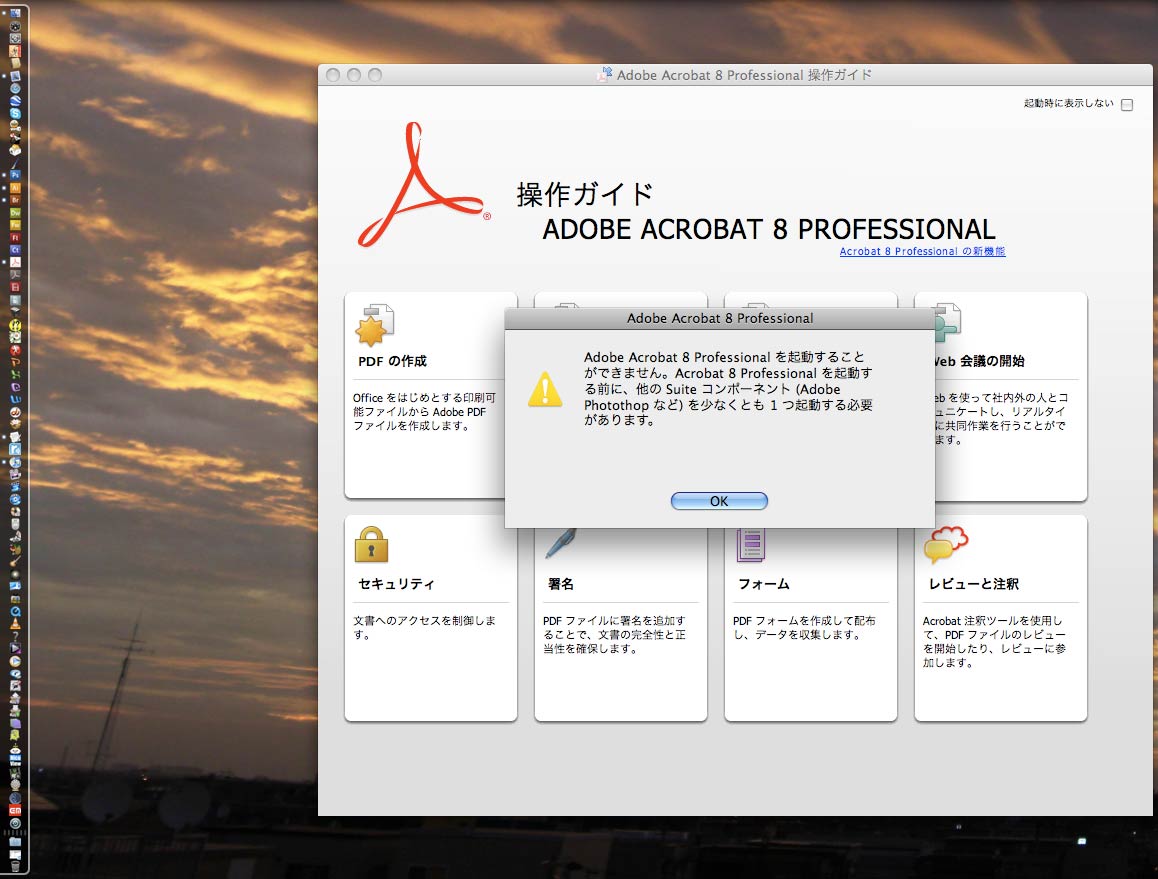Open Flash (Fl) in the dock
The image size is (1158, 879).
click(15, 238)
